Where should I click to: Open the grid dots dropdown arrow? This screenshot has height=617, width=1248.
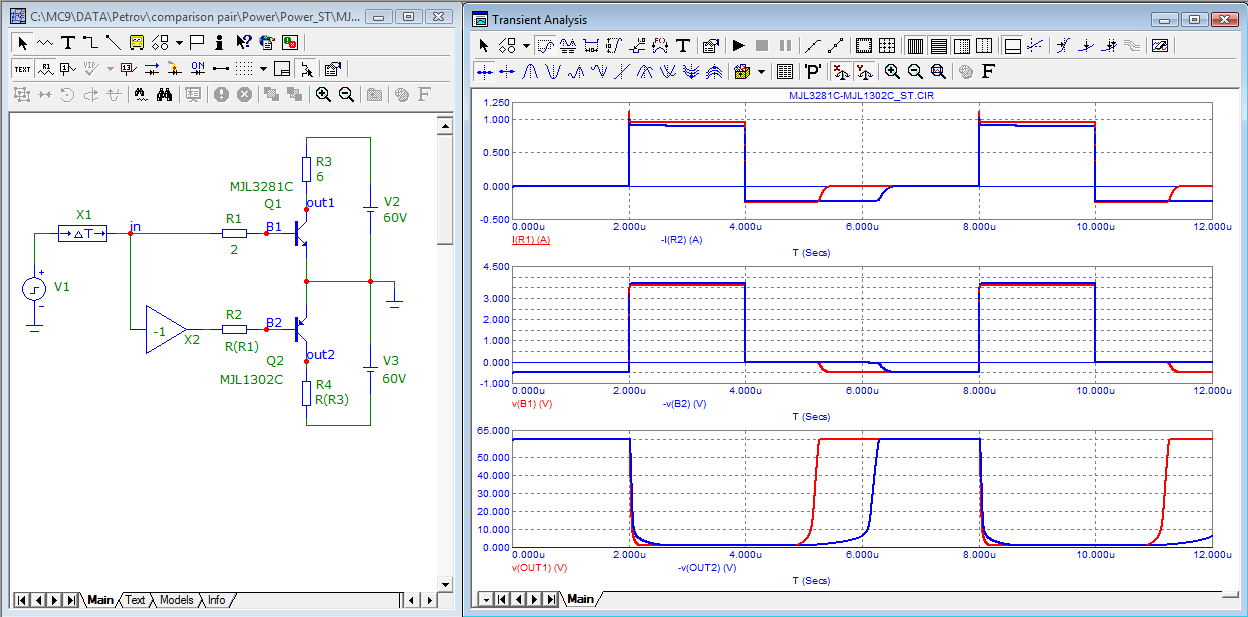coord(263,69)
